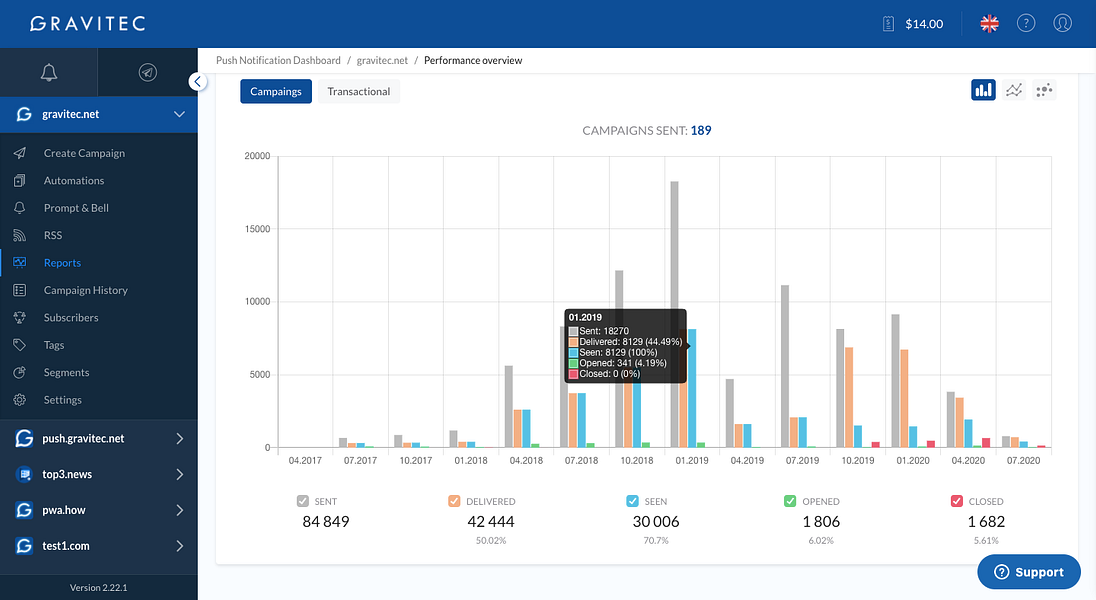Image resolution: width=1096 pixels, height=600 pixels.
Task: Collapse the sidebar with the arrow button
Action: click(198, 82)
